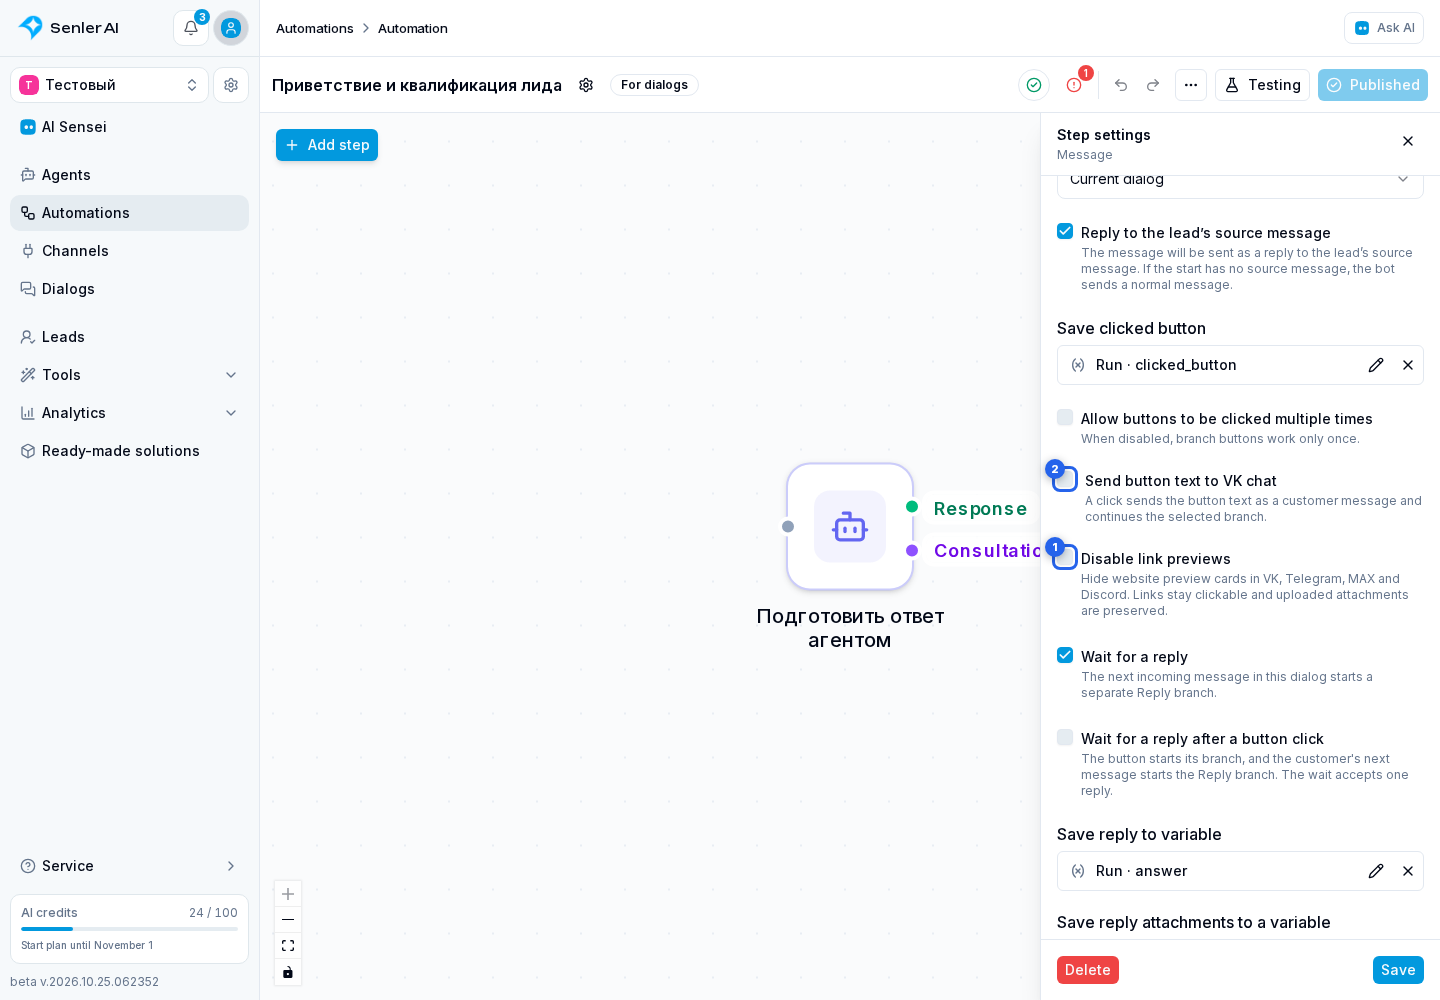
Task: Undo the last change
Action: pos(1121,85)
